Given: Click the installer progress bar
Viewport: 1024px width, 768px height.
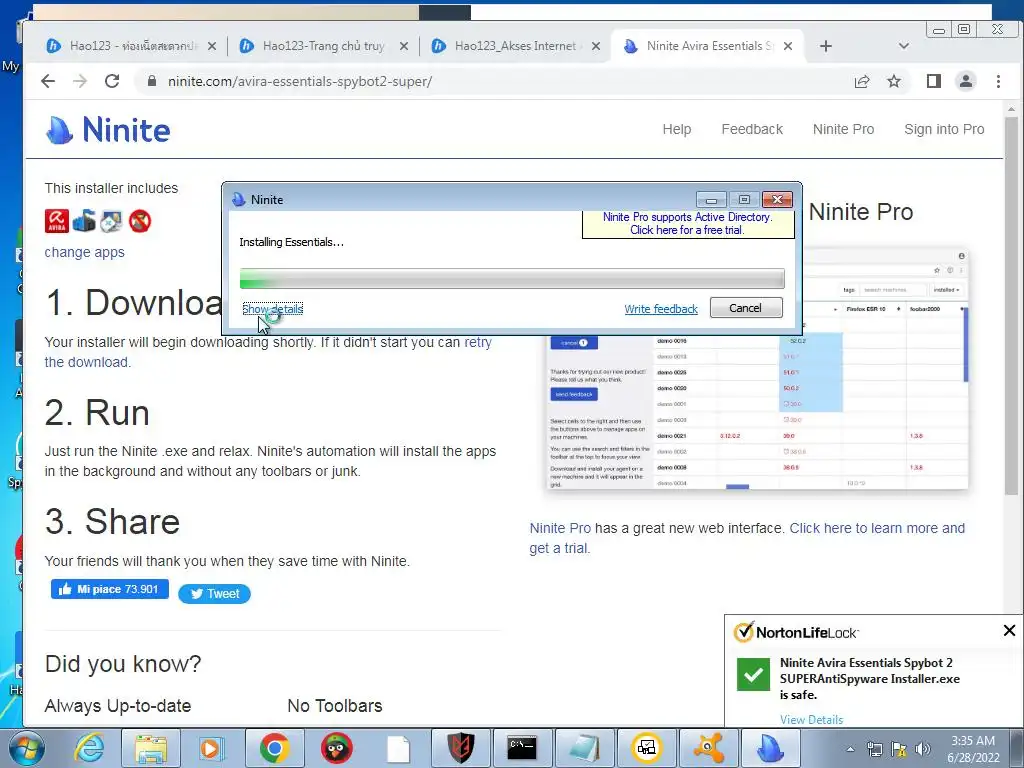Looking at the screenshot, I should (512, 278).
